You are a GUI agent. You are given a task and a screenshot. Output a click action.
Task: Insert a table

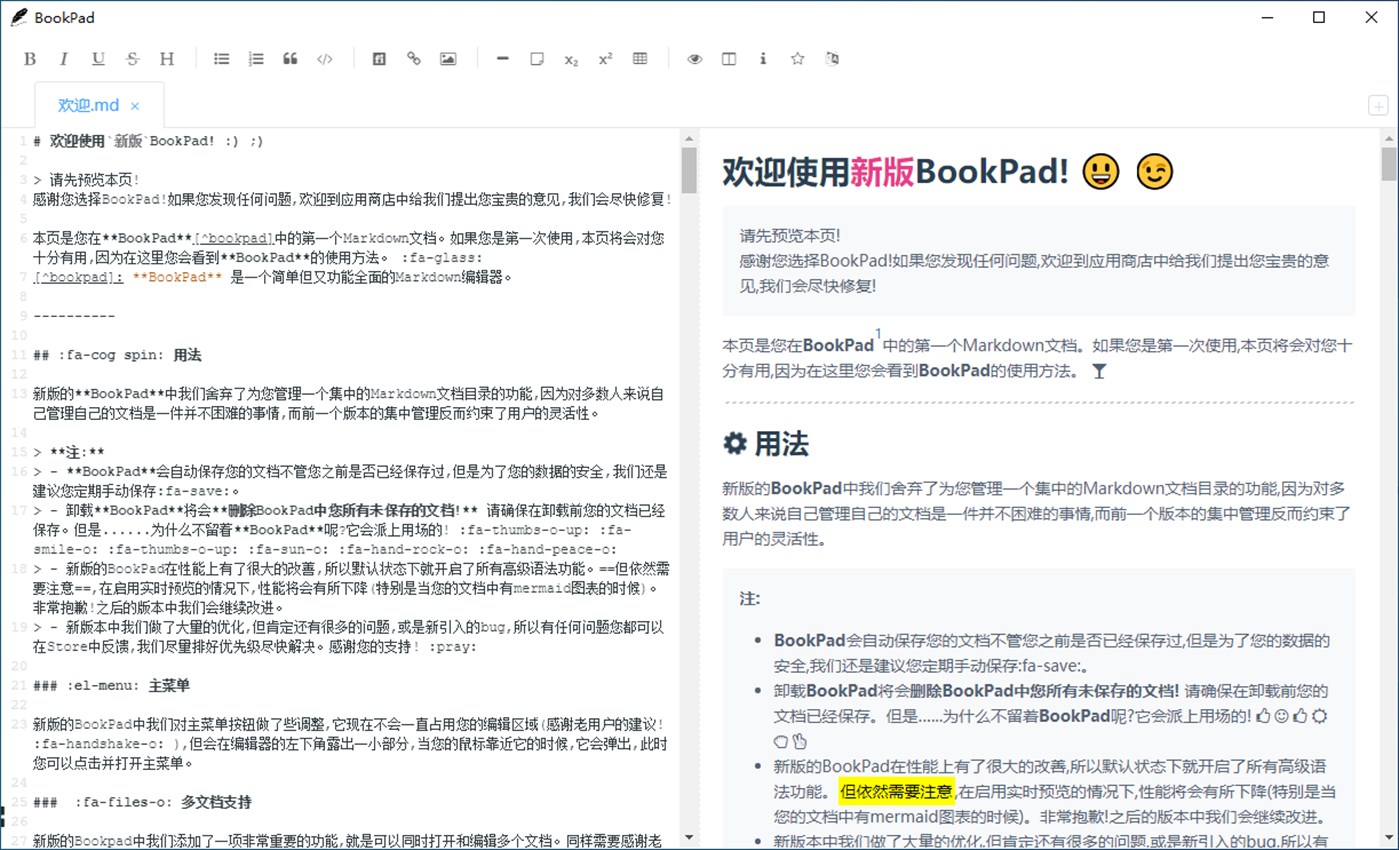640,59
